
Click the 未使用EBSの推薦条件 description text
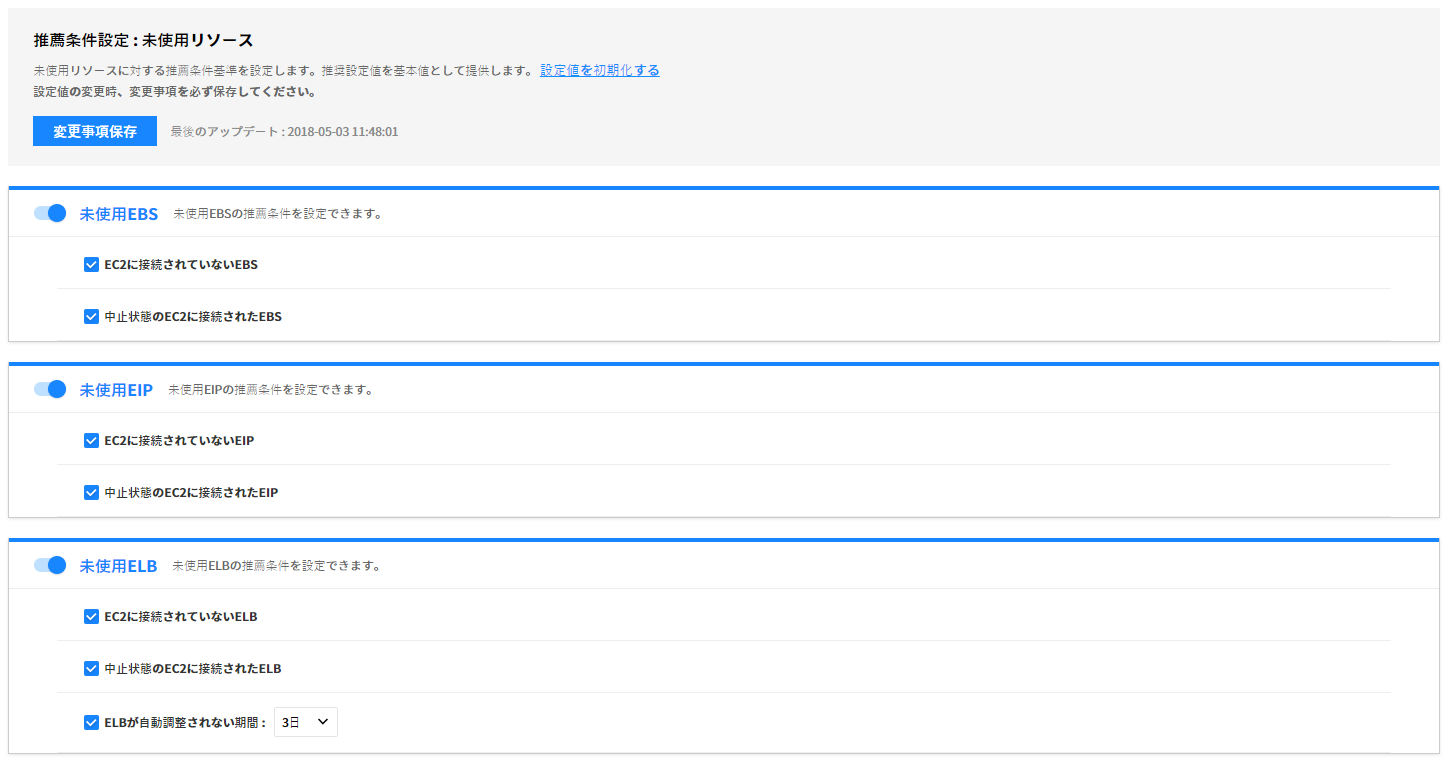click(x=277, y=214)
